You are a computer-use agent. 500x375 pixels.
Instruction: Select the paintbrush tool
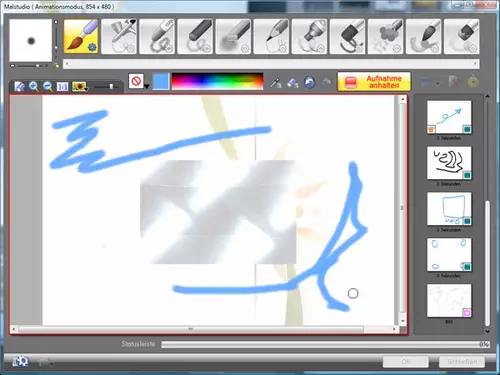(81, 36)
